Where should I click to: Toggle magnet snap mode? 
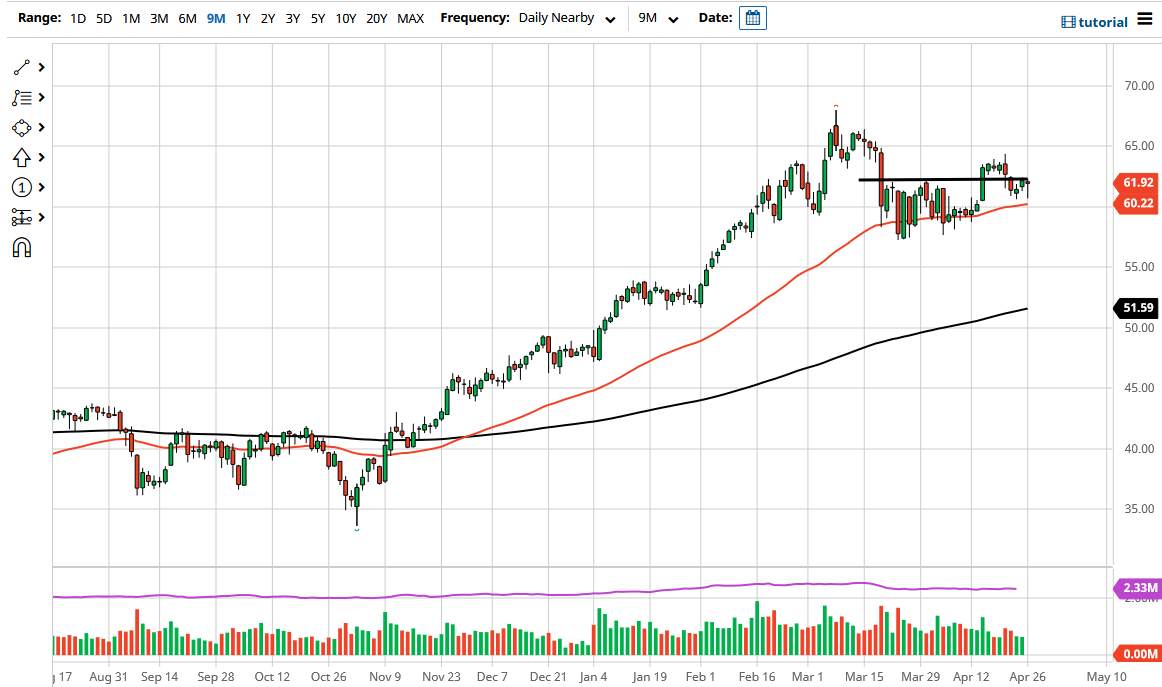(20, 247)
